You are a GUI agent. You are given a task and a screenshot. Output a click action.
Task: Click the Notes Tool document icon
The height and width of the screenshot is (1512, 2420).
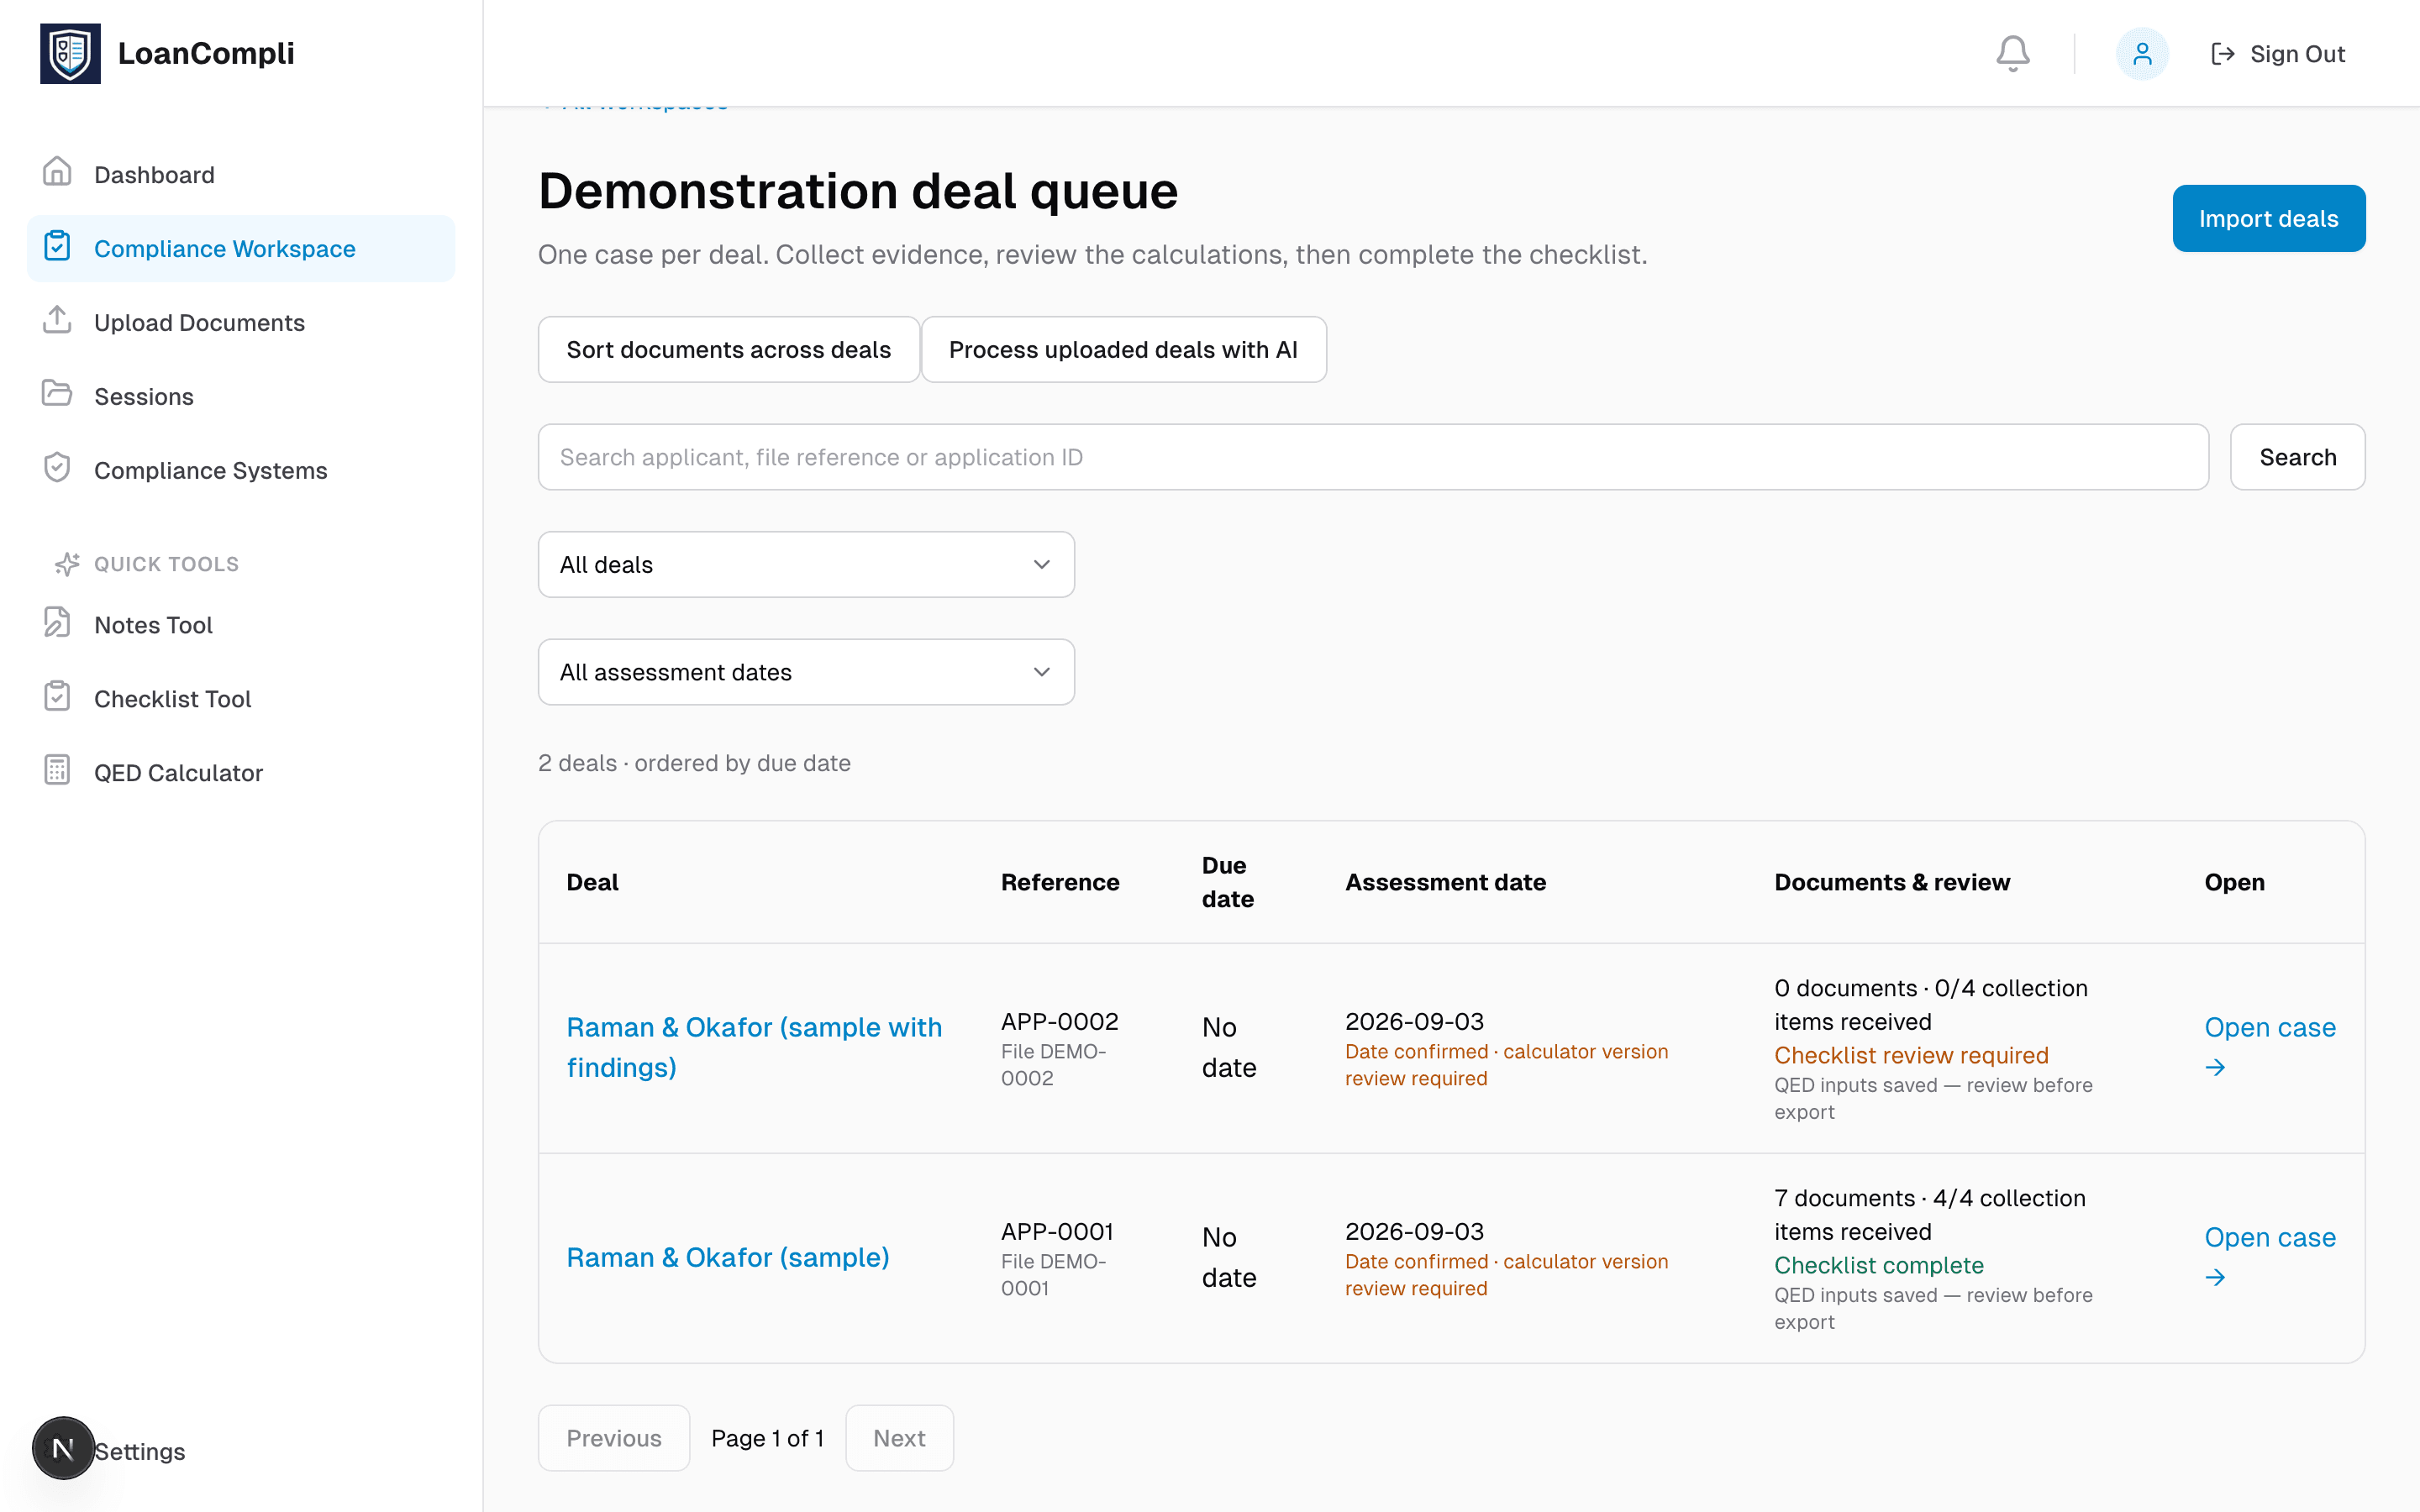(x=57, y=623)
